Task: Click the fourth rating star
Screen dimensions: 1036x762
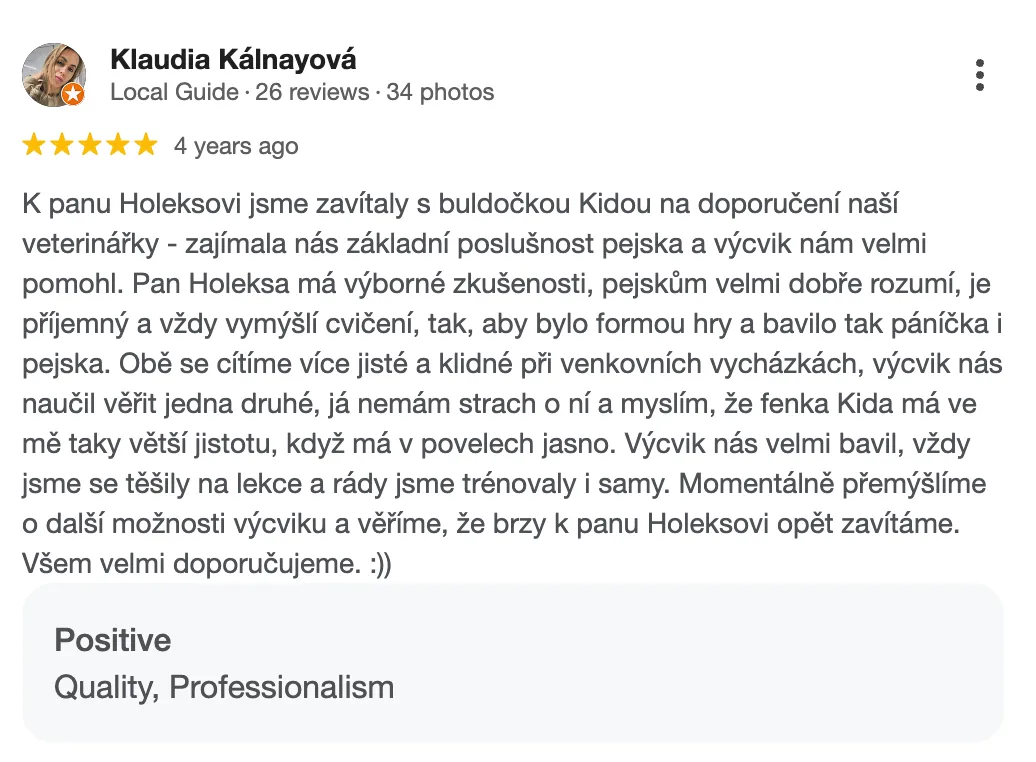Action: [x=118, y=146]
